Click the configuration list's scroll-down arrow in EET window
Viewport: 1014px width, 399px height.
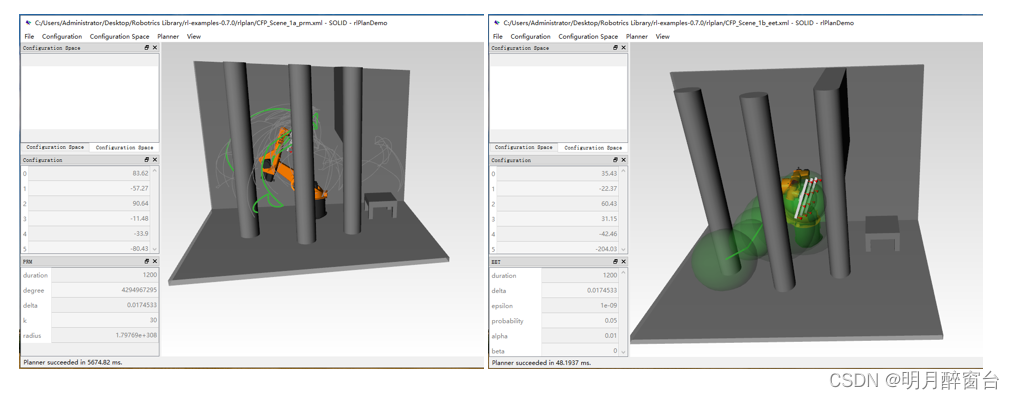click(x=623, y=250)
